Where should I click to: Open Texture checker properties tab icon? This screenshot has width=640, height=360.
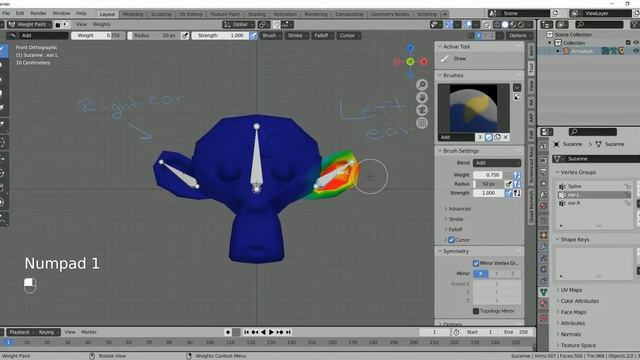coord(544,318)
